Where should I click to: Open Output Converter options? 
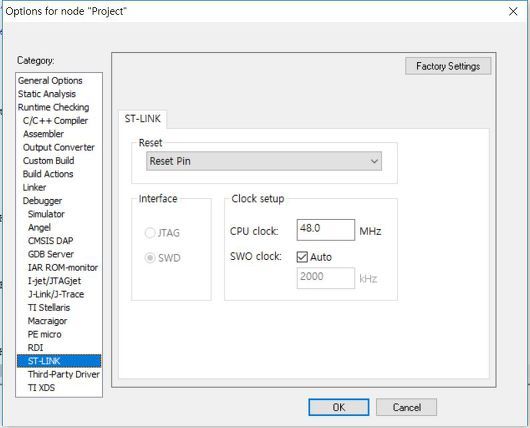59,147
